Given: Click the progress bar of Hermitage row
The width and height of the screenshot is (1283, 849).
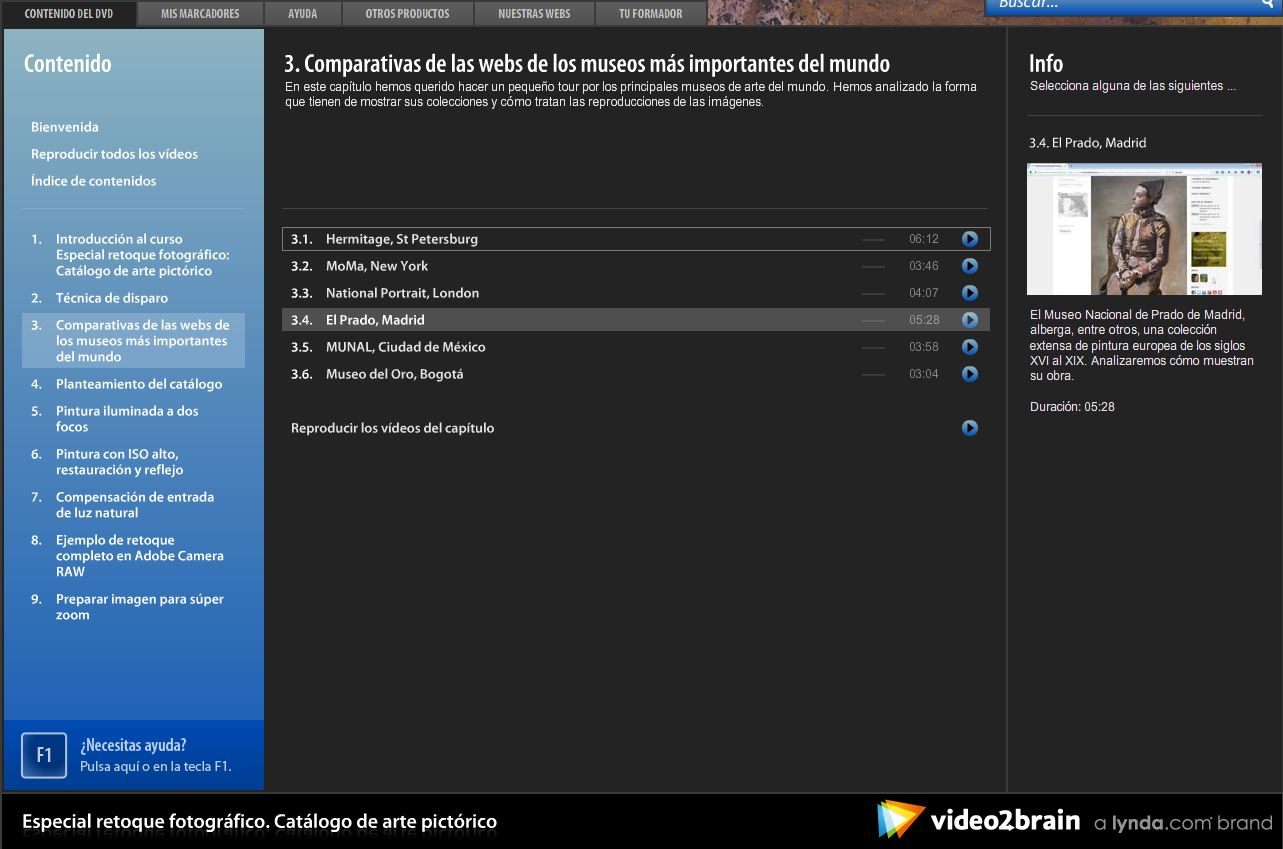Looking at the screenshot, I should click(873, 240).
